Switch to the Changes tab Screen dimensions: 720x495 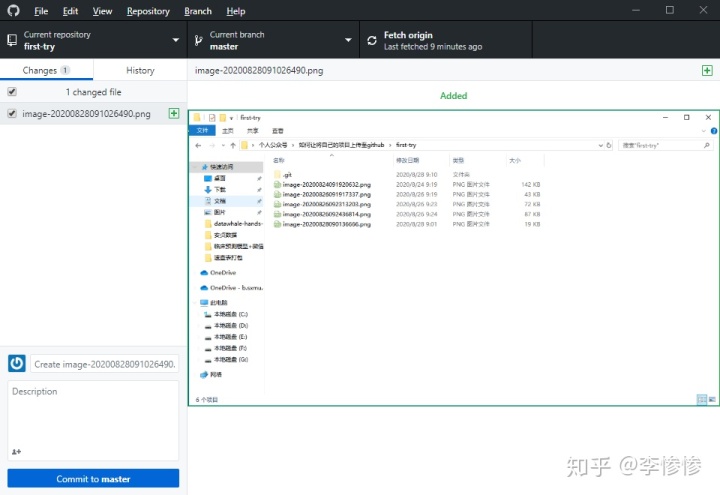[46, 70]
